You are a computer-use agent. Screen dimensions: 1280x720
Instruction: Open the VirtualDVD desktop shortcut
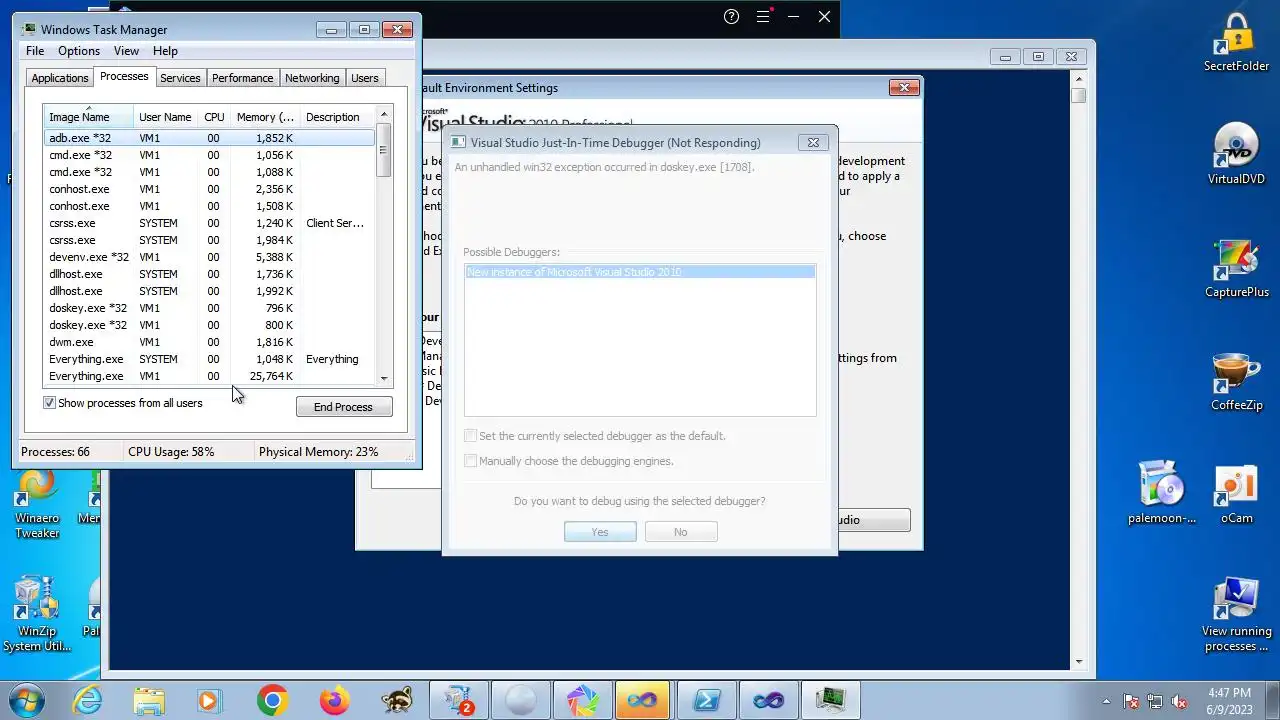(1236, 155)
